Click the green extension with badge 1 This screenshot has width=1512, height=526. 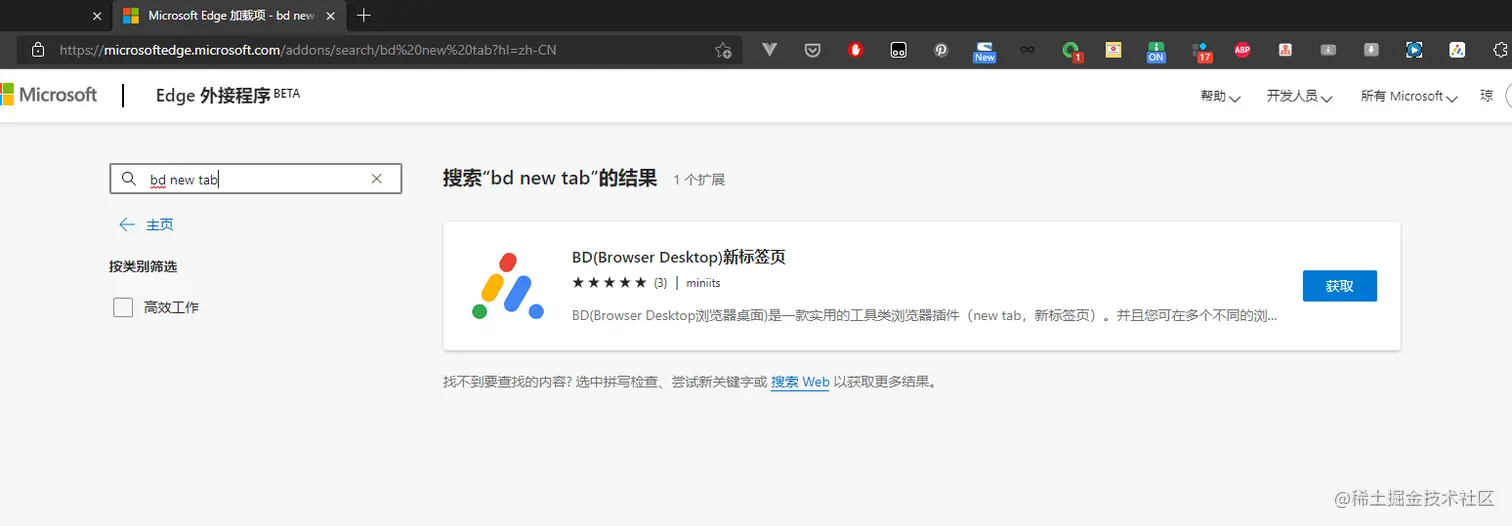1071,51
